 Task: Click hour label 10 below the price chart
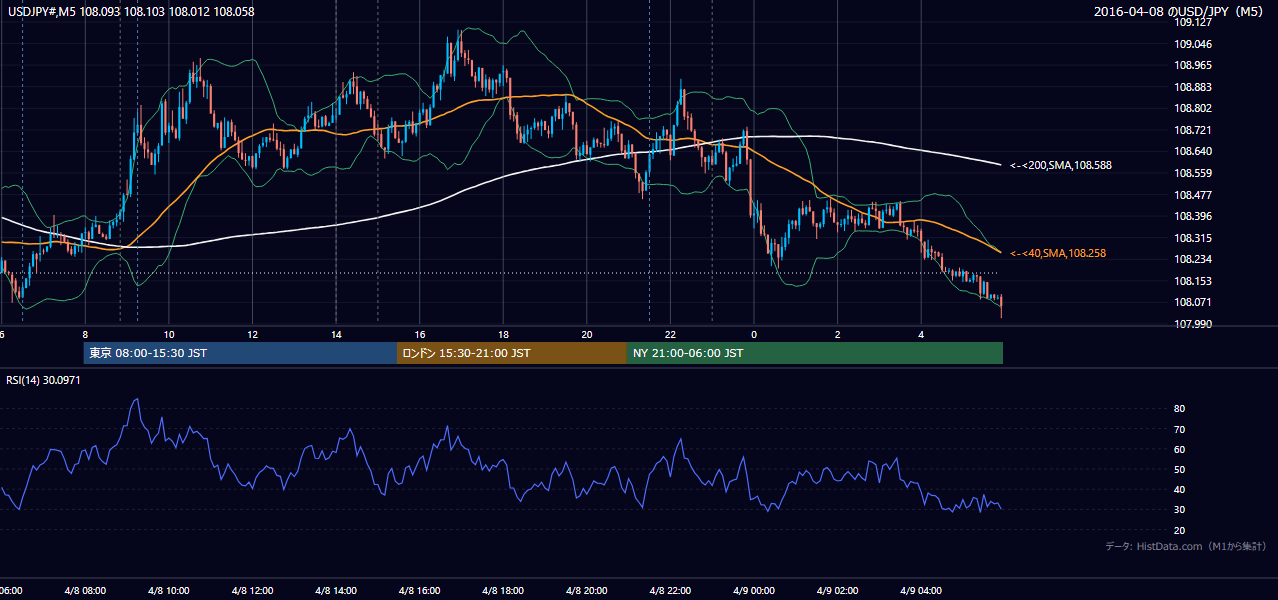[169, 334]
